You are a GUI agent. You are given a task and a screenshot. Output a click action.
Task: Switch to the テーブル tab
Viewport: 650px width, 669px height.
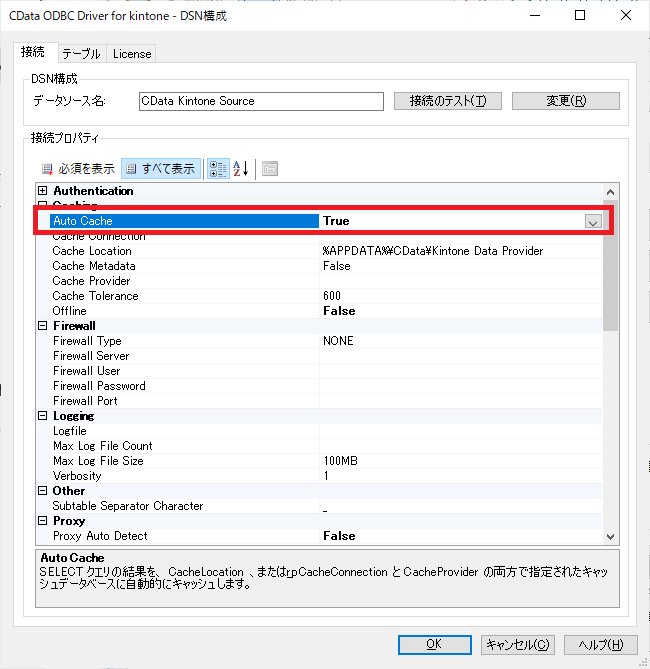81,54
